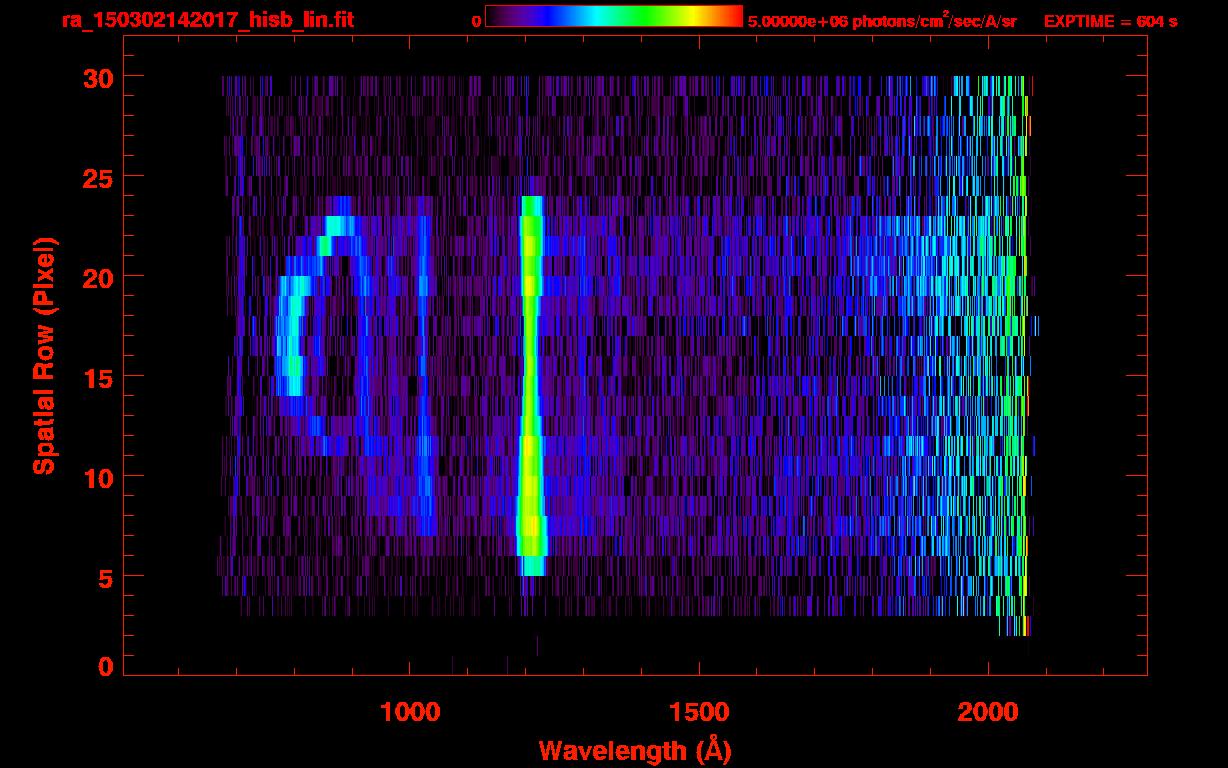The image size is (1228, 768).
Task: Click the spatial row tick label 15
Action: [x=98, y=377]
